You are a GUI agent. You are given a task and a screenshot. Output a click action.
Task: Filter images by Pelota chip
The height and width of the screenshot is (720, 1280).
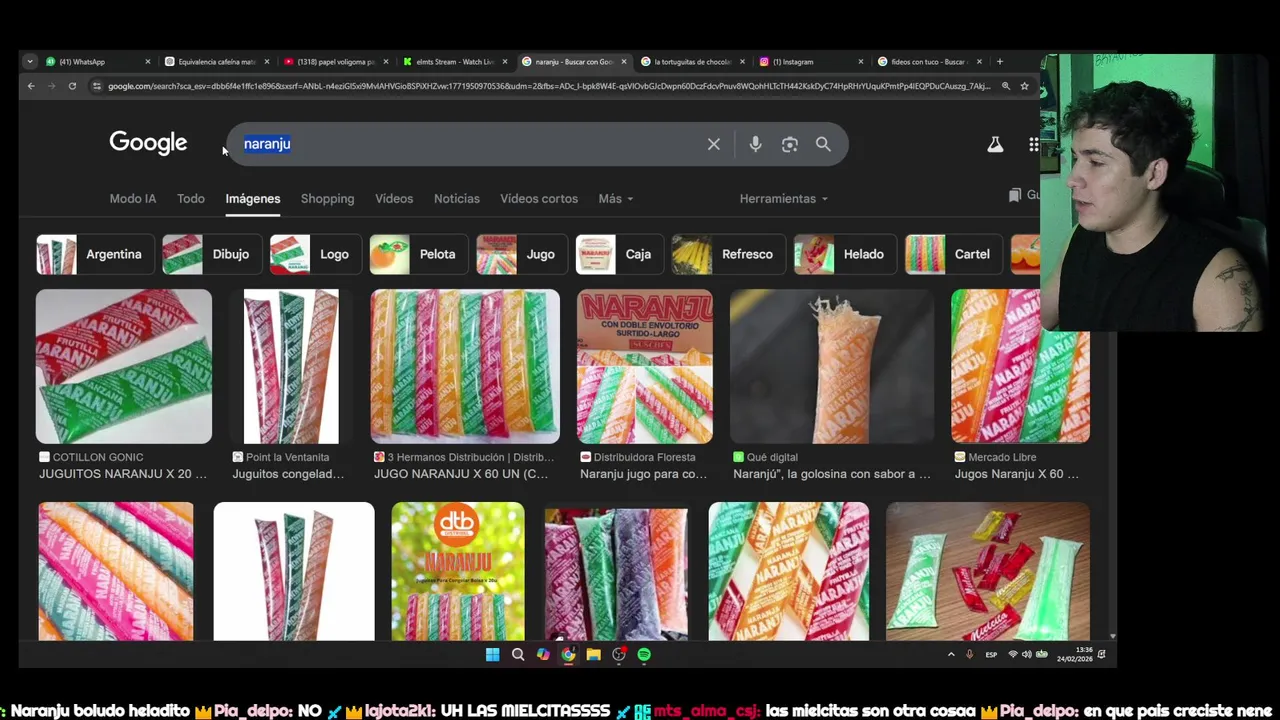point(419,254)
